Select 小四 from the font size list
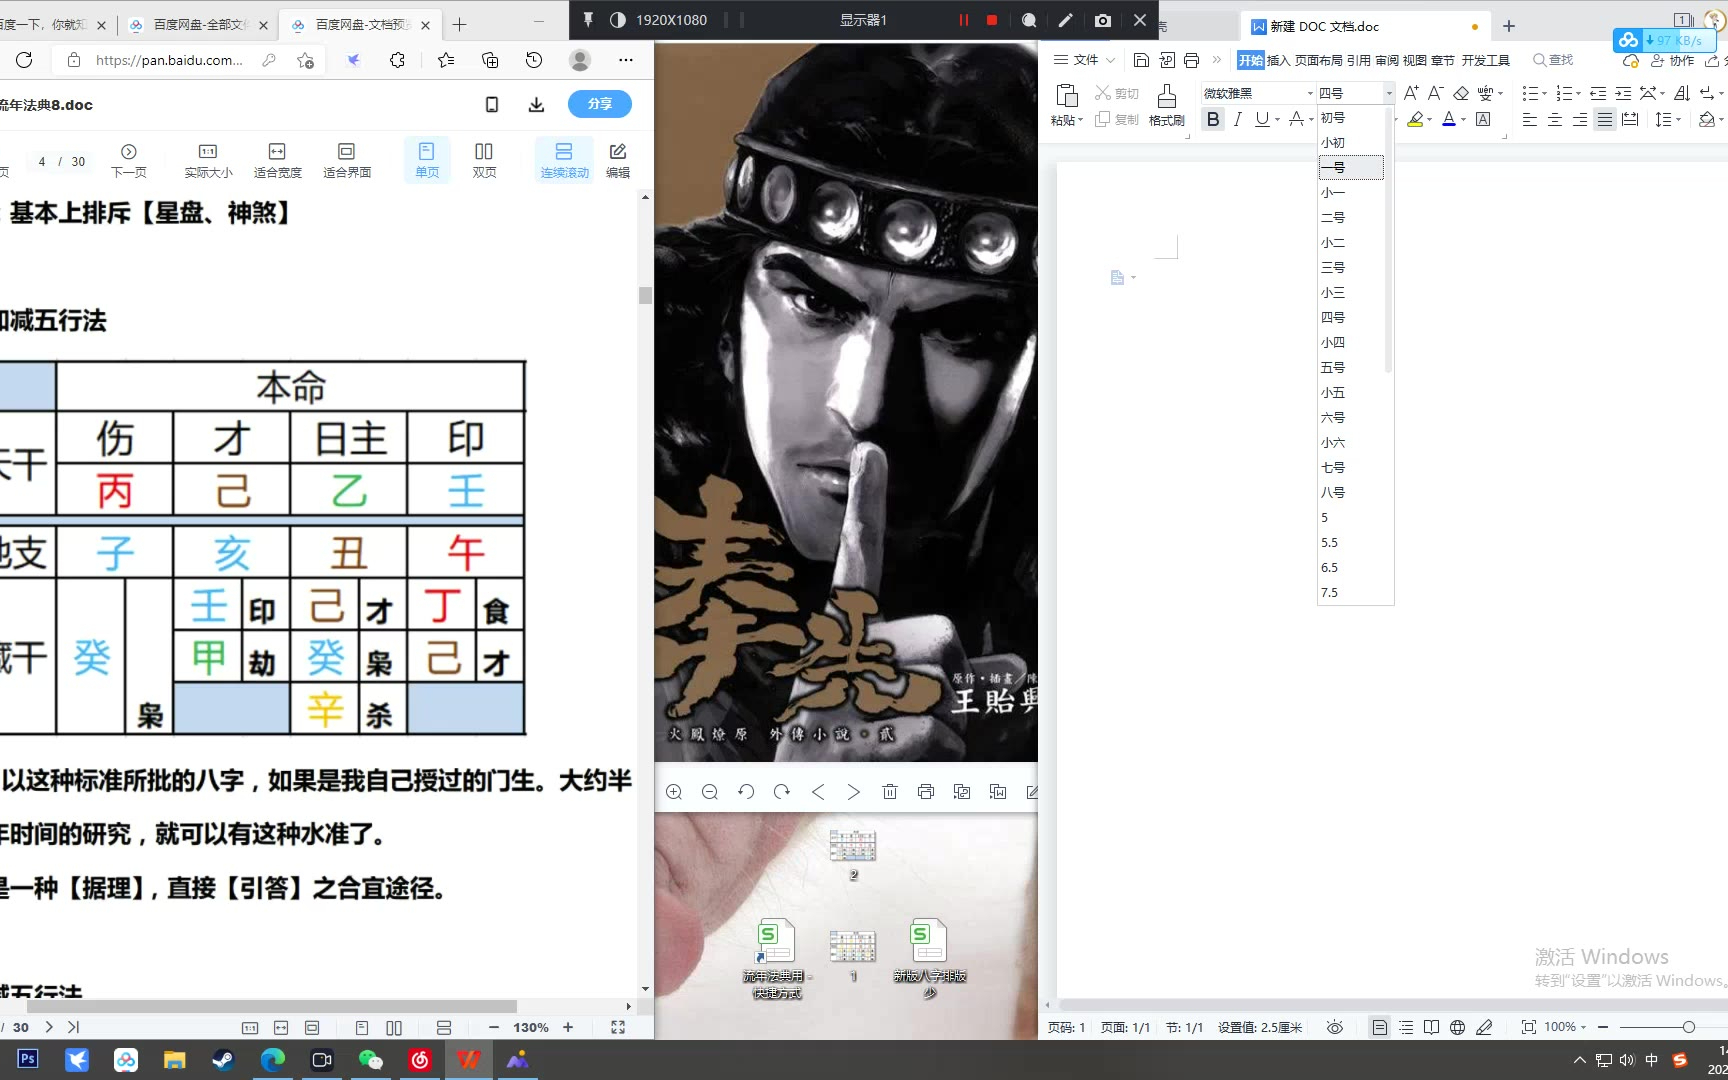 point(1333,343)
